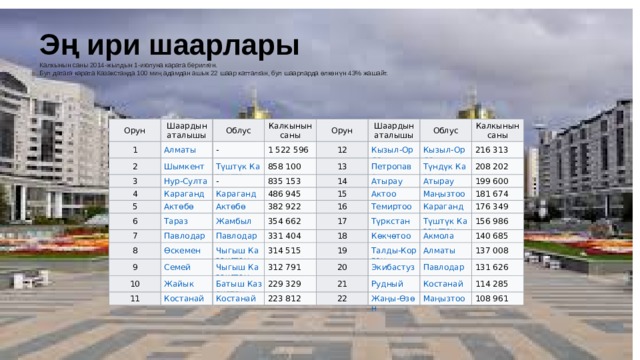Open the Шымкент city link
This screenshot has width=640, height=360.
click(x=184, y=167)
